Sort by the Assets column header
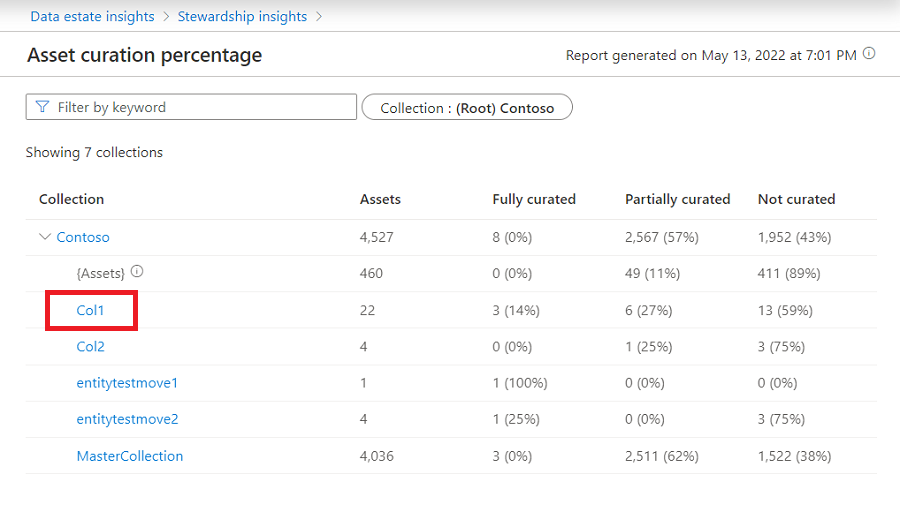900x512 pixels. 380,199
